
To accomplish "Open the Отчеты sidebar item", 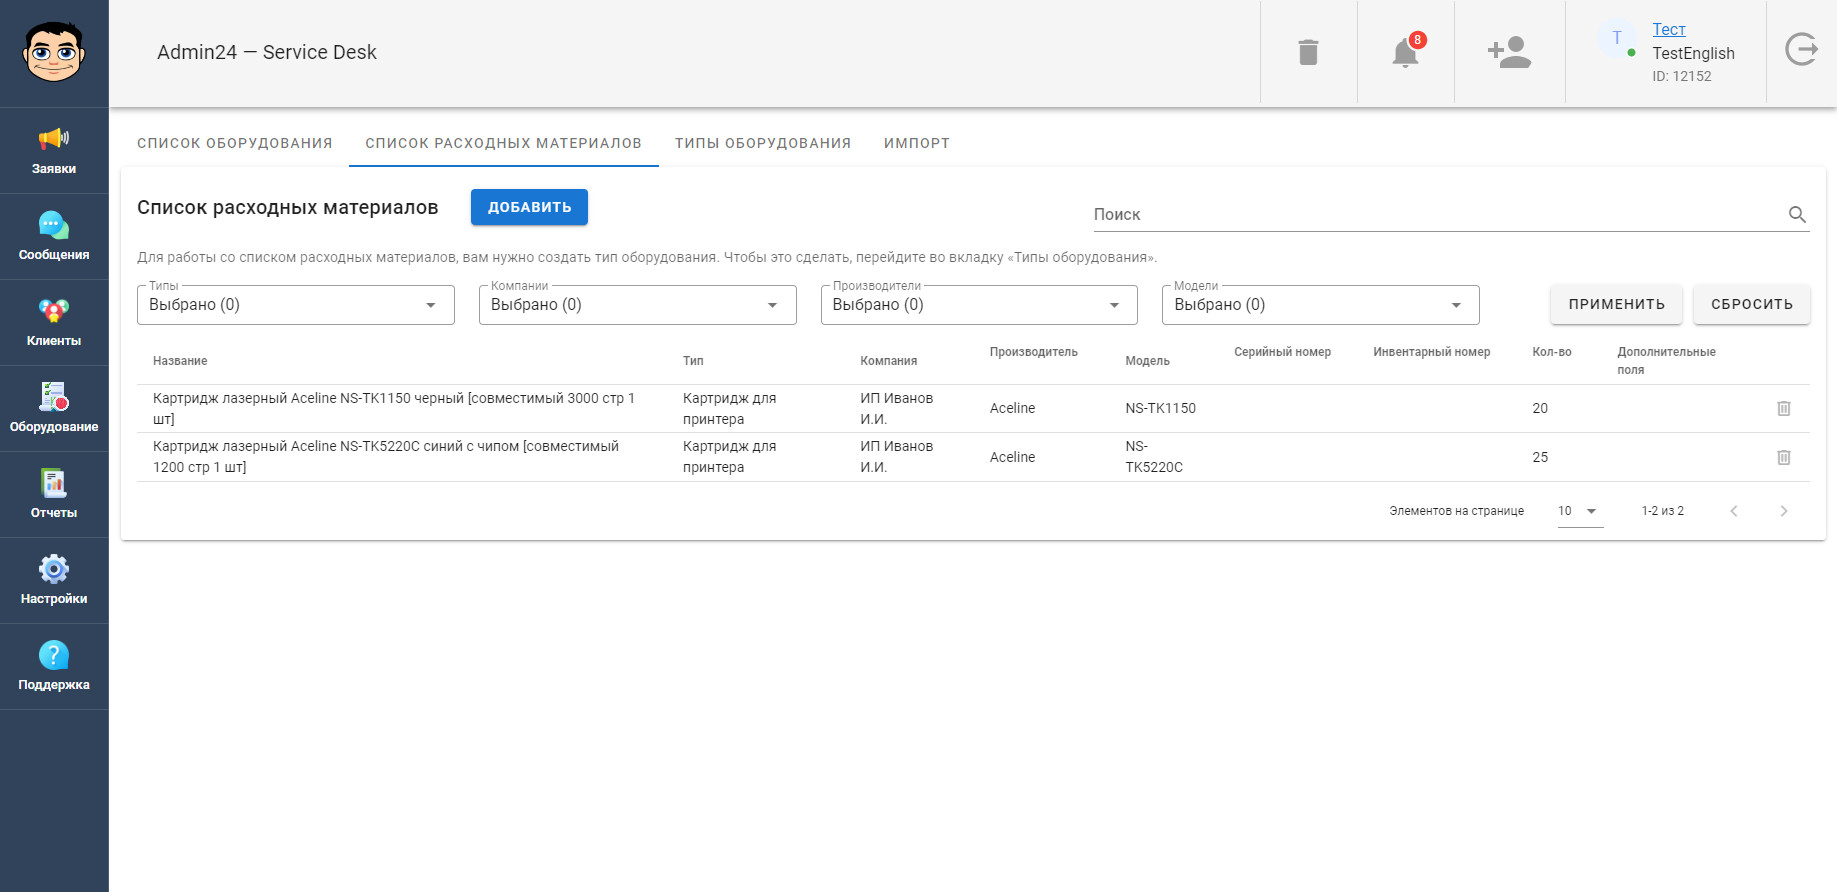I will point(54,495).
